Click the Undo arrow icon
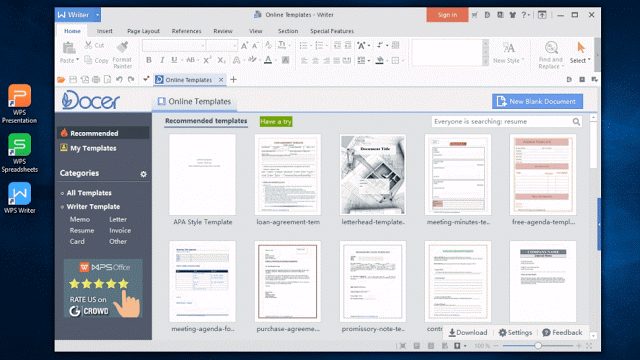Viewport: 640px width, 360px height. coord(119,80)
